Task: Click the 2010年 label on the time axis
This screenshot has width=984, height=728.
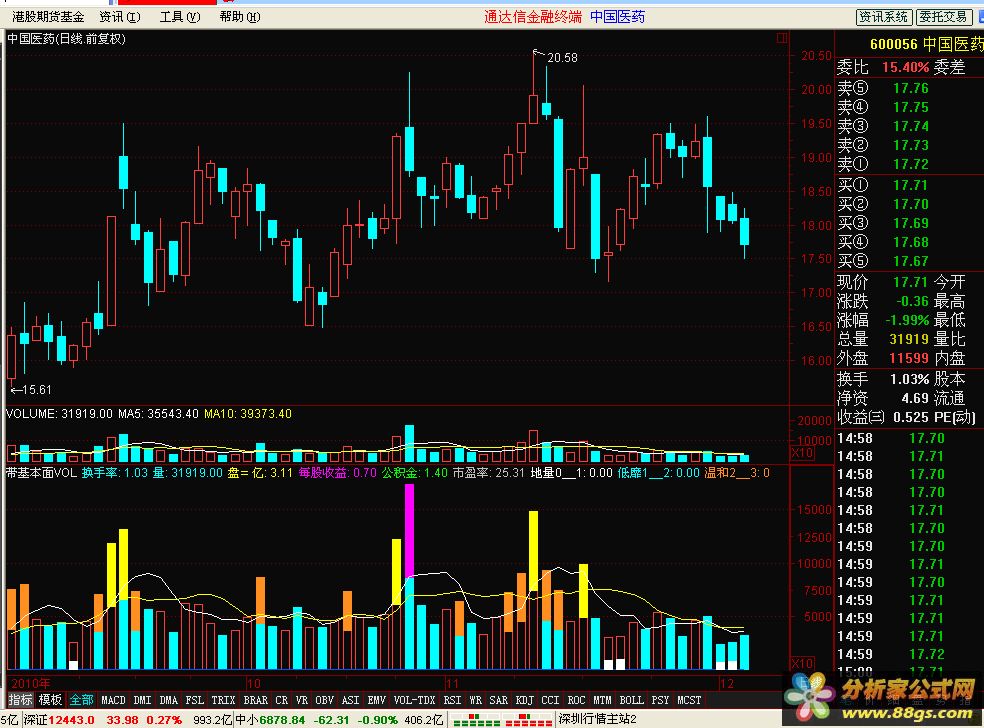Action: [31, 683]
